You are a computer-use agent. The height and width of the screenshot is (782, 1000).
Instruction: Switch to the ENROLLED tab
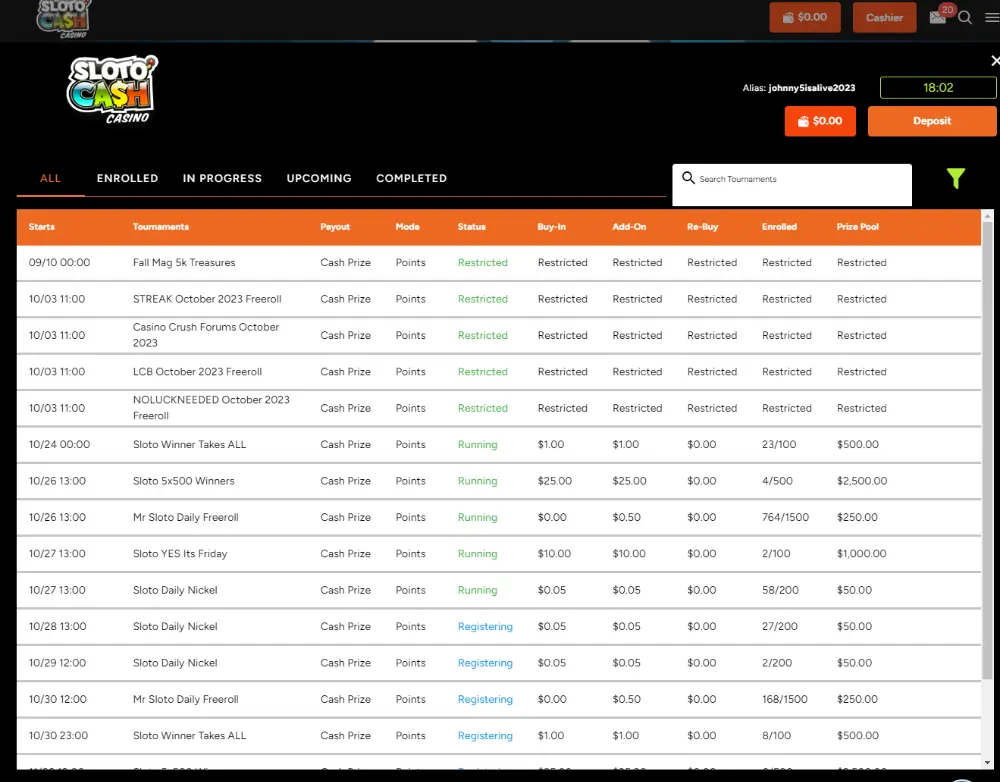[x=128, y=179]
